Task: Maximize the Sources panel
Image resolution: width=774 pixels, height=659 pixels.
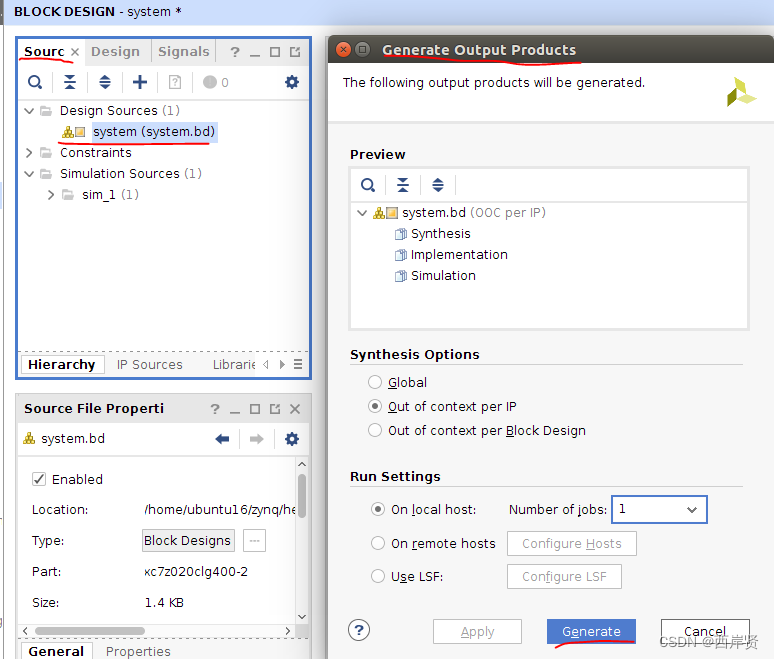Action: pos(275,52)
